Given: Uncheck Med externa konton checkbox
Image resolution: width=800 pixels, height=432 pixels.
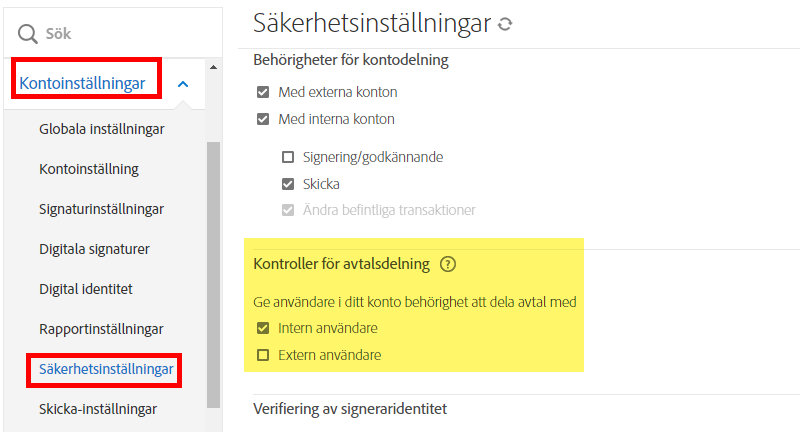Looking at the screenshot, I should (x=263, y=92).
